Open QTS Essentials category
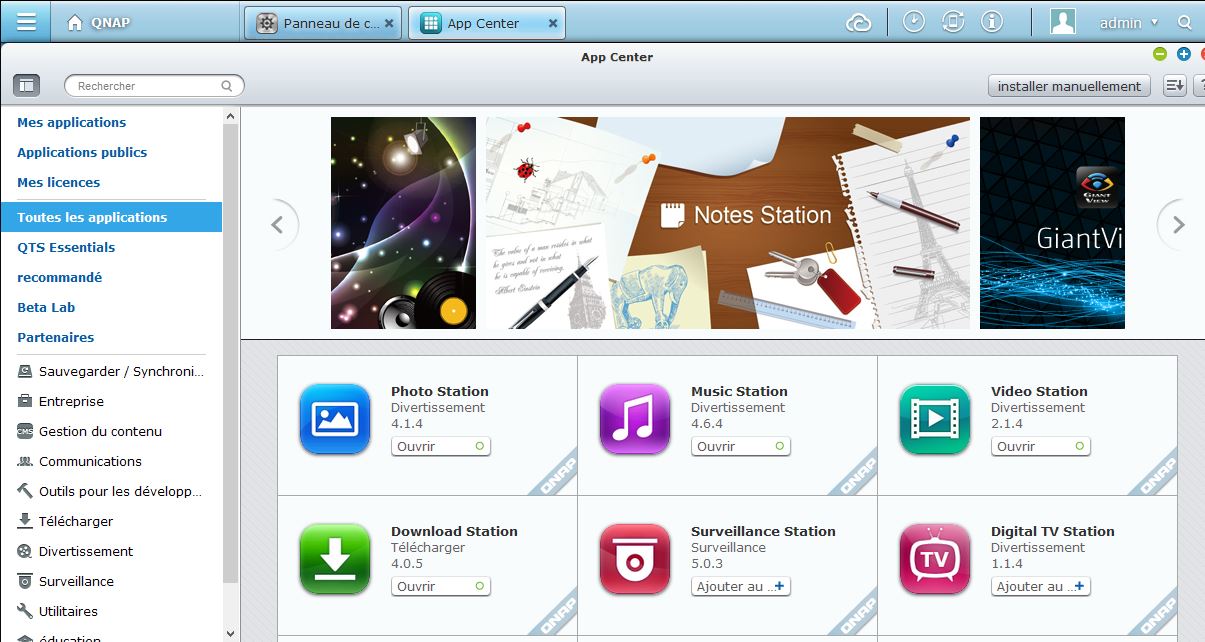Viewport: 1205px width, 642px height. click(x=66, y=247)
